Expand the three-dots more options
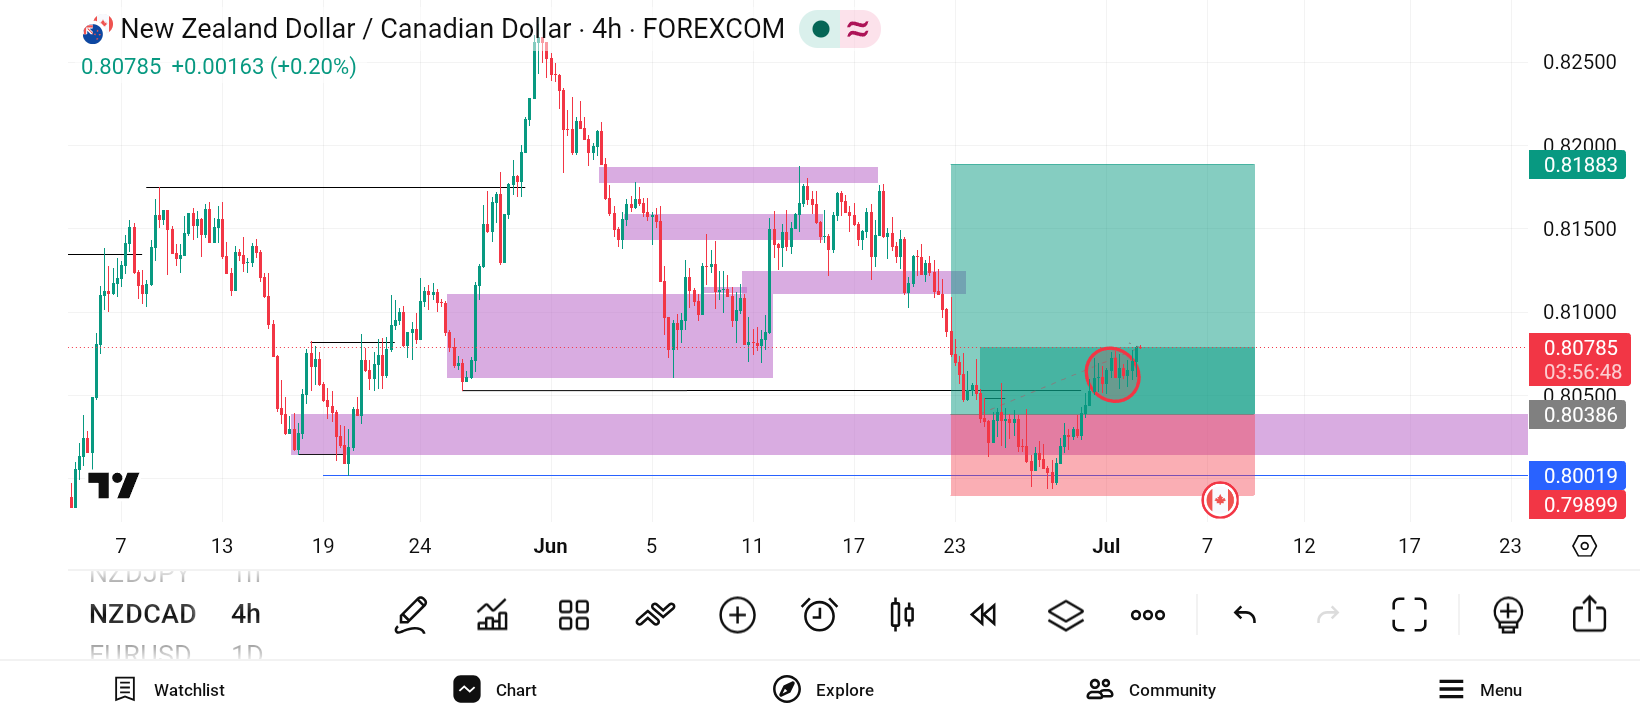 click(1148, 615)
